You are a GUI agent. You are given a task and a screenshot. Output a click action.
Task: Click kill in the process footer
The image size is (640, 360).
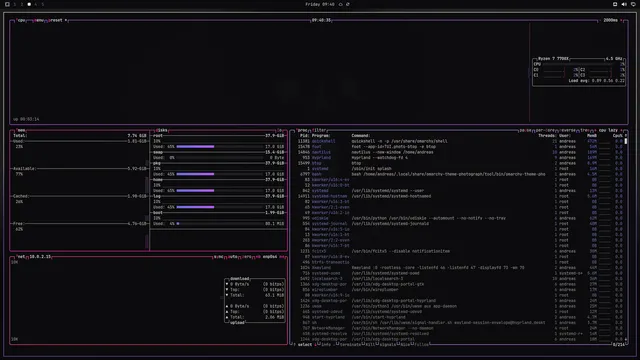(370, 344)
